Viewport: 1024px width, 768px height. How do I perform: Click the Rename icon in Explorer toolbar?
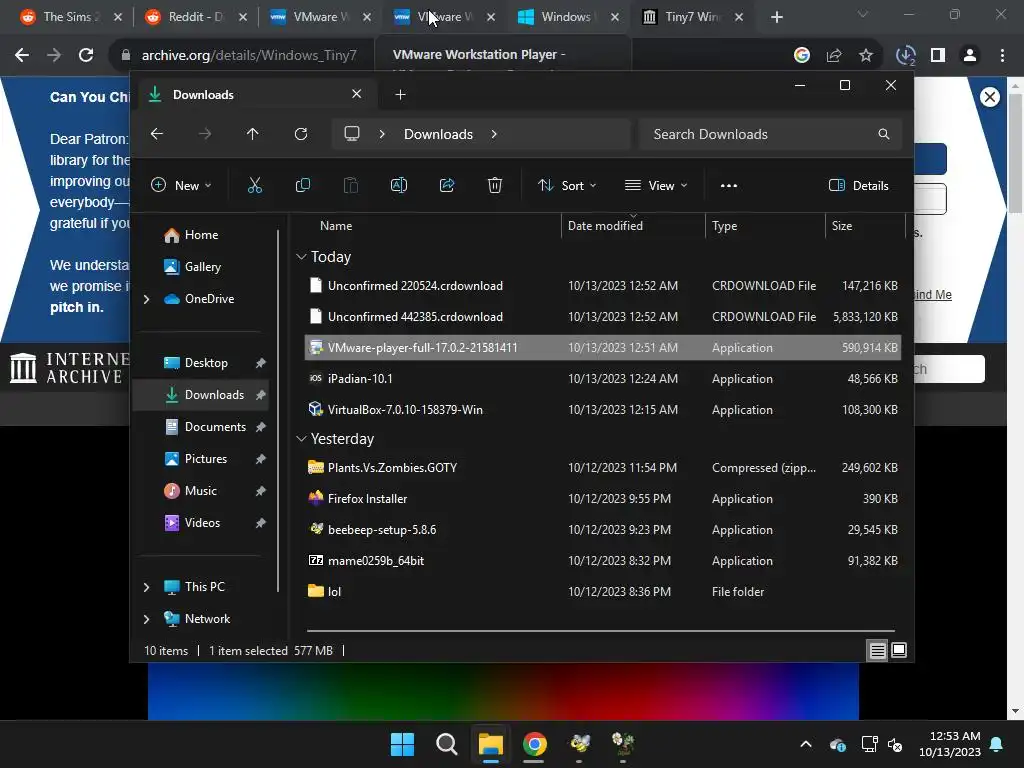398,185
